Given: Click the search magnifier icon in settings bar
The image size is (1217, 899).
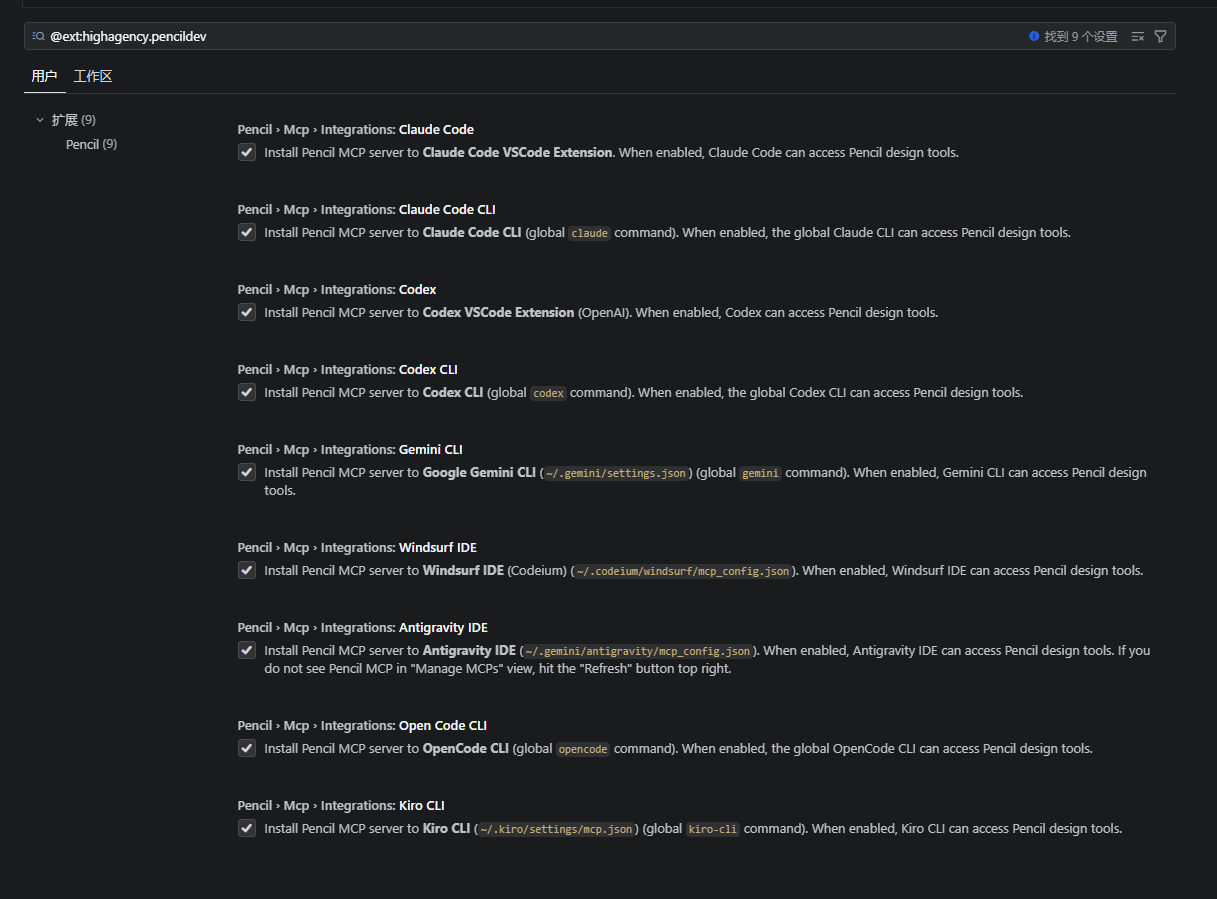Looking at the screenshot, I should (38, 36).
